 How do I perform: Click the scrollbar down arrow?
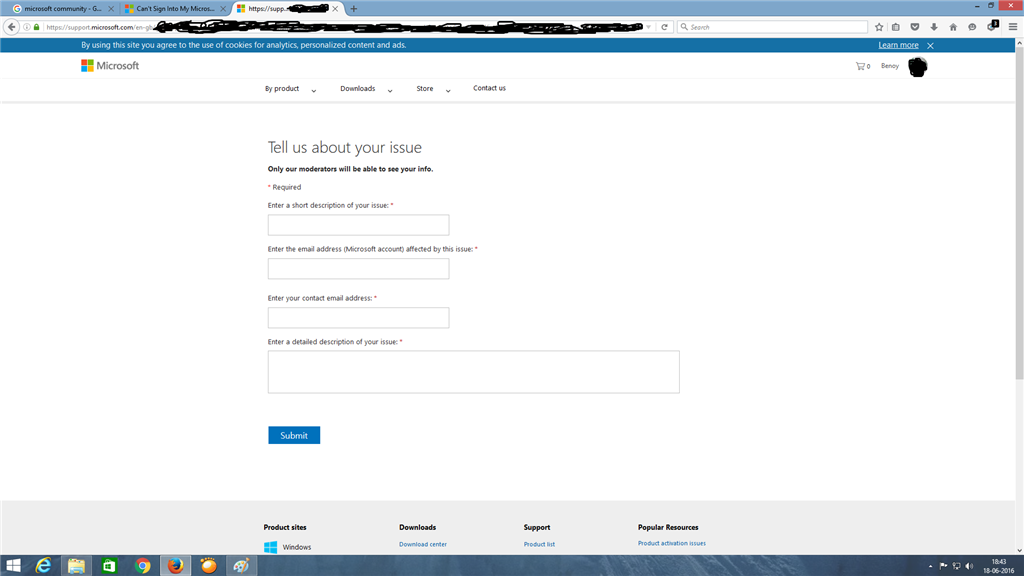click(x=1019, y=551)
